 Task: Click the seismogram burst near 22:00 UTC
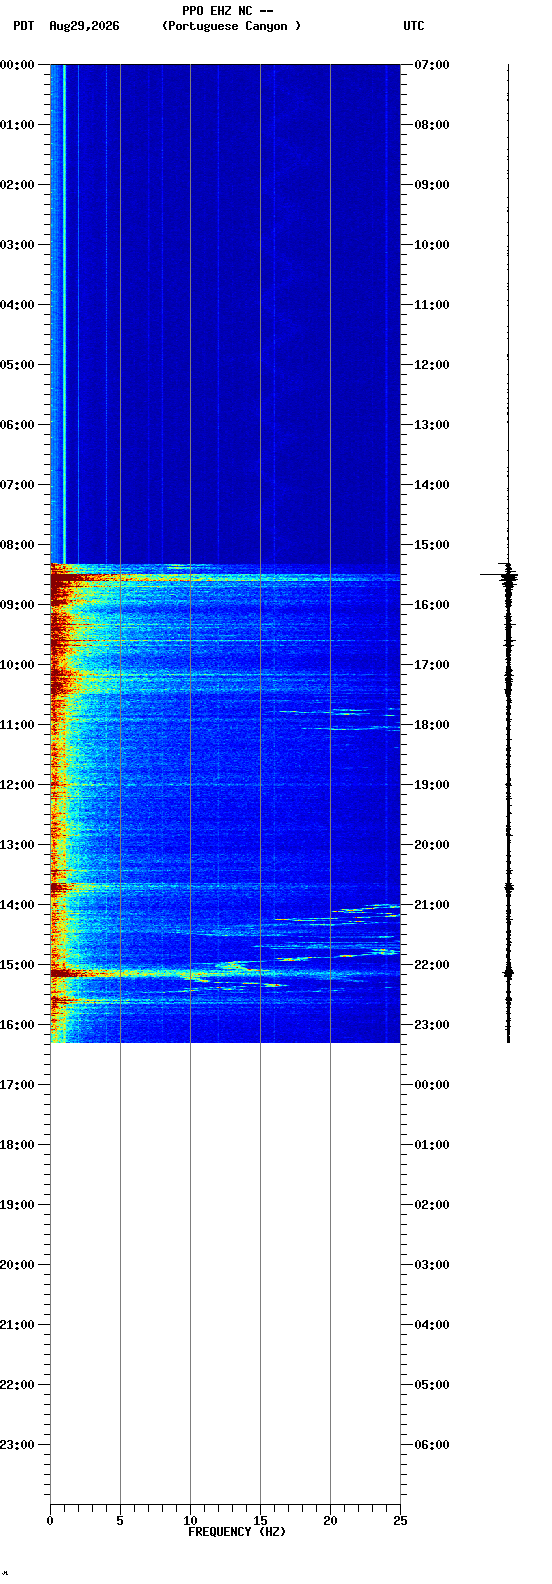[x=508, y=970]
